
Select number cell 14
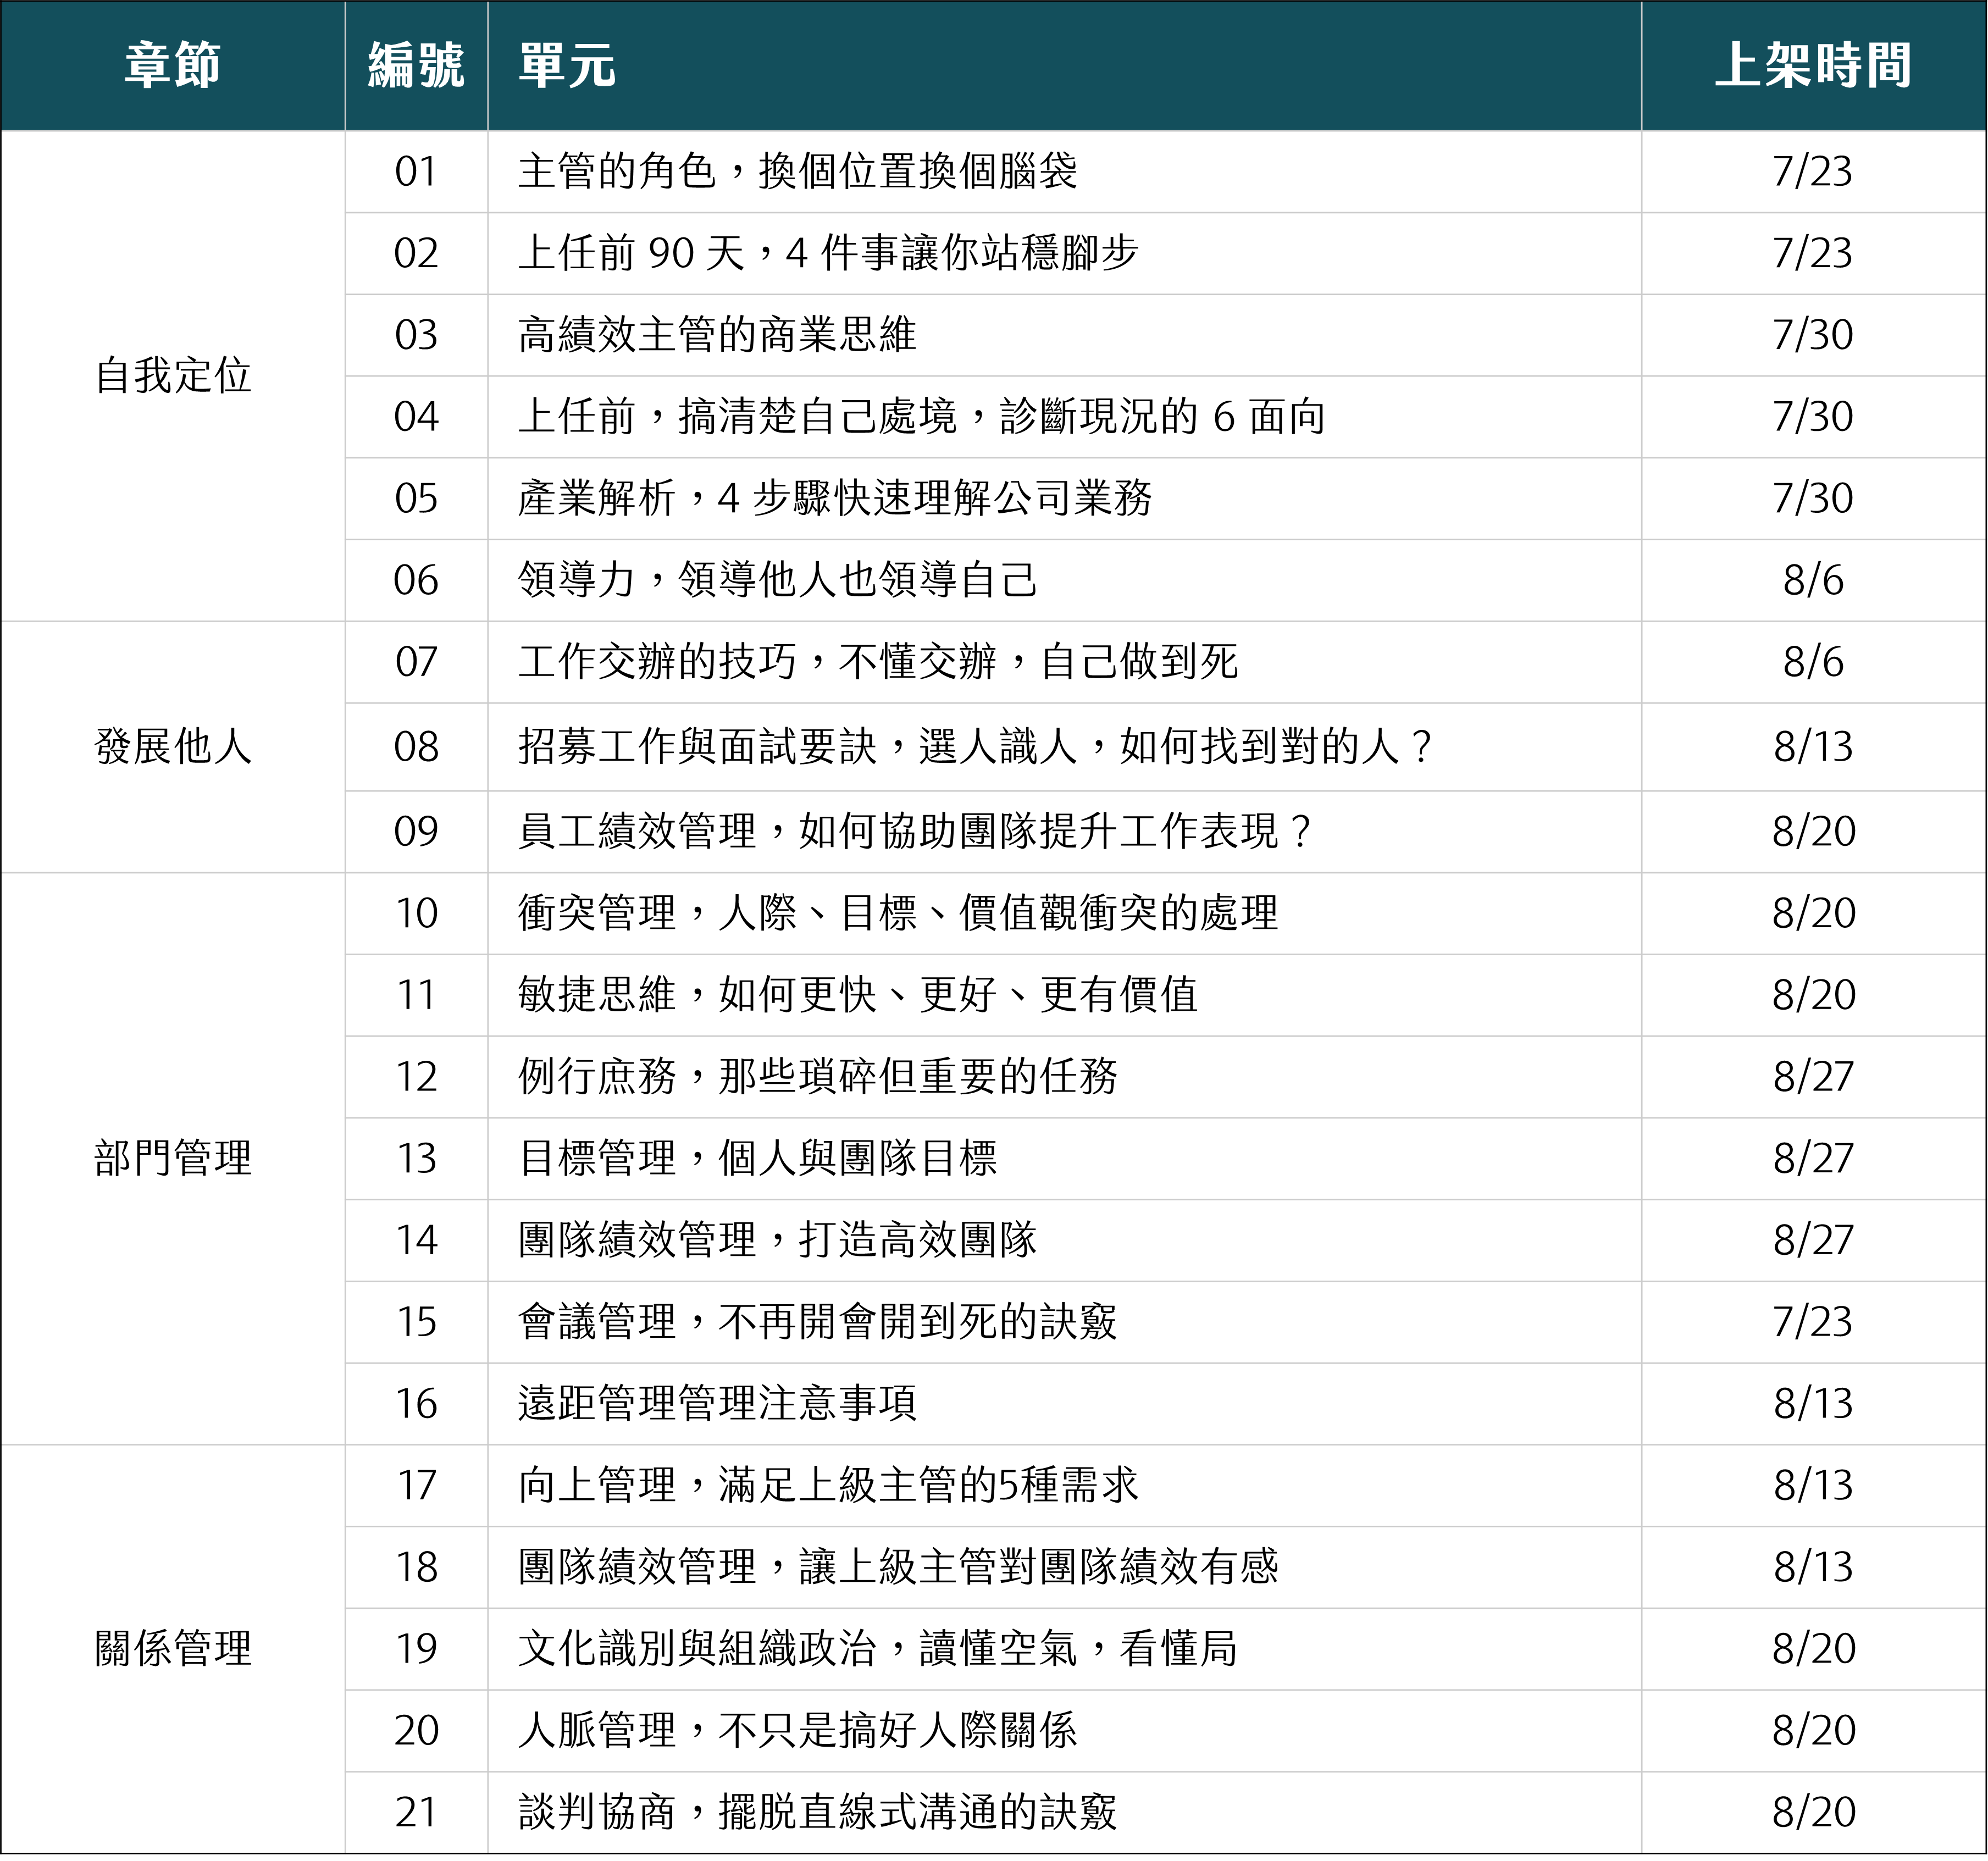pos(416,1241)
